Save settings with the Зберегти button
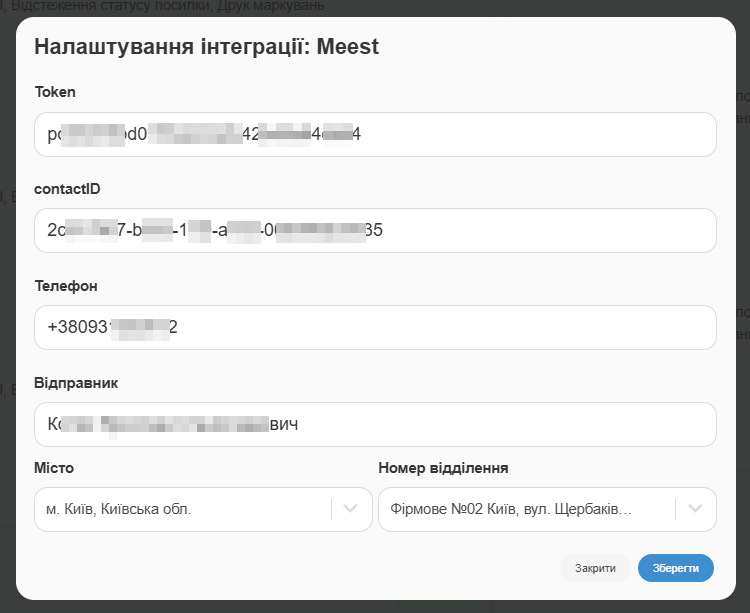750x613 pixels. pyautogui.click(x=676, y=568)
